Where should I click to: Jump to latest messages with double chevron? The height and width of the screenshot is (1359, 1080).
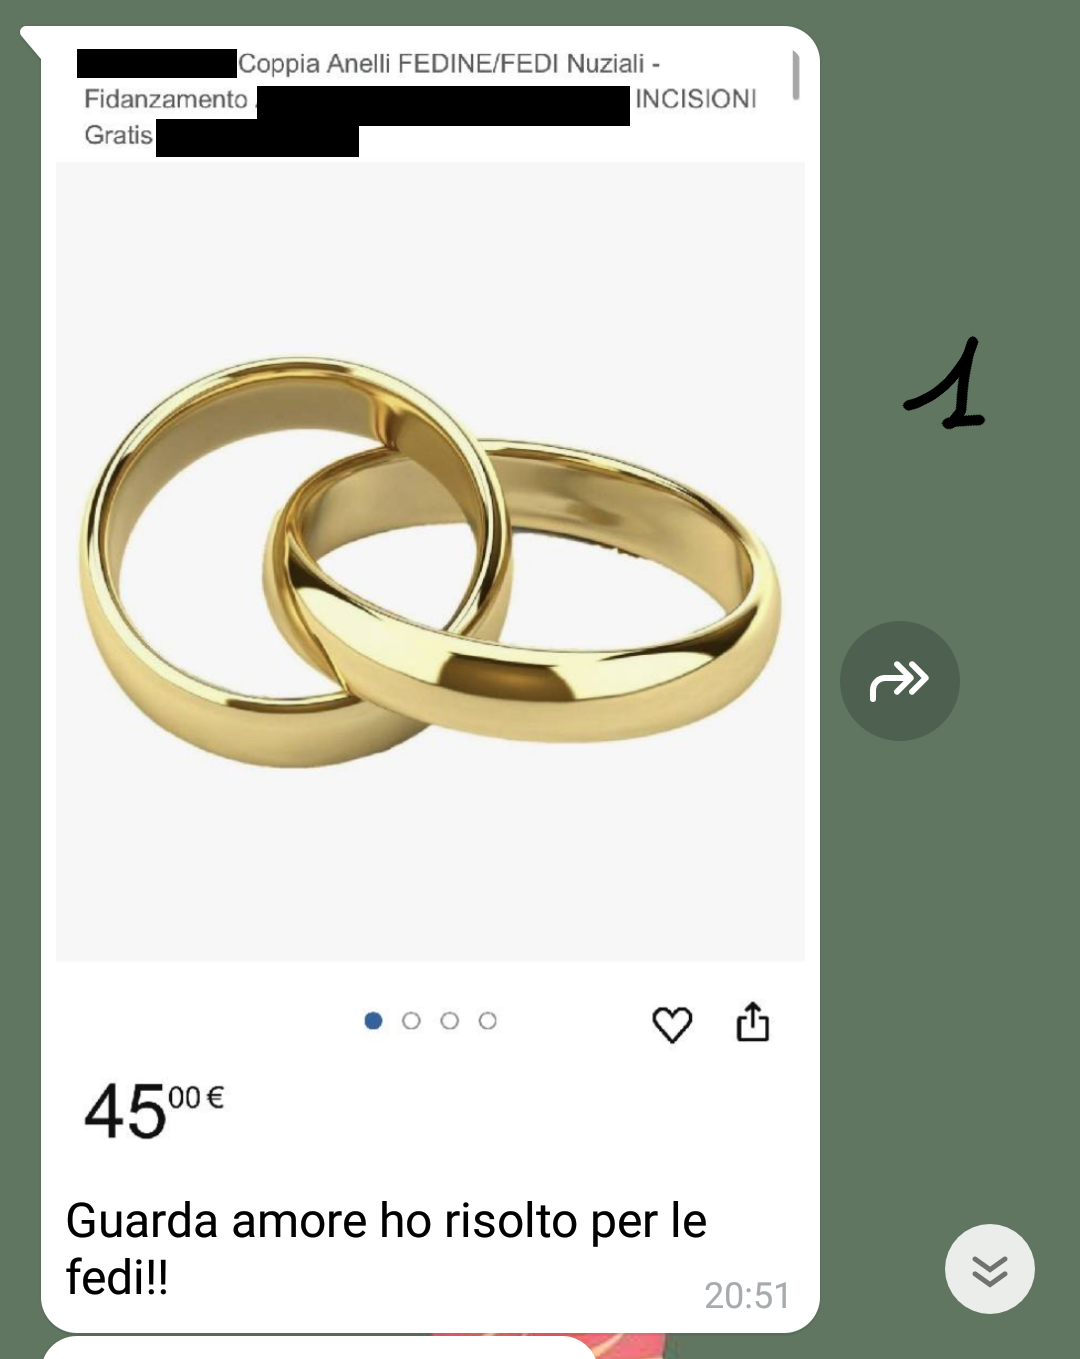pos(990,1269)
